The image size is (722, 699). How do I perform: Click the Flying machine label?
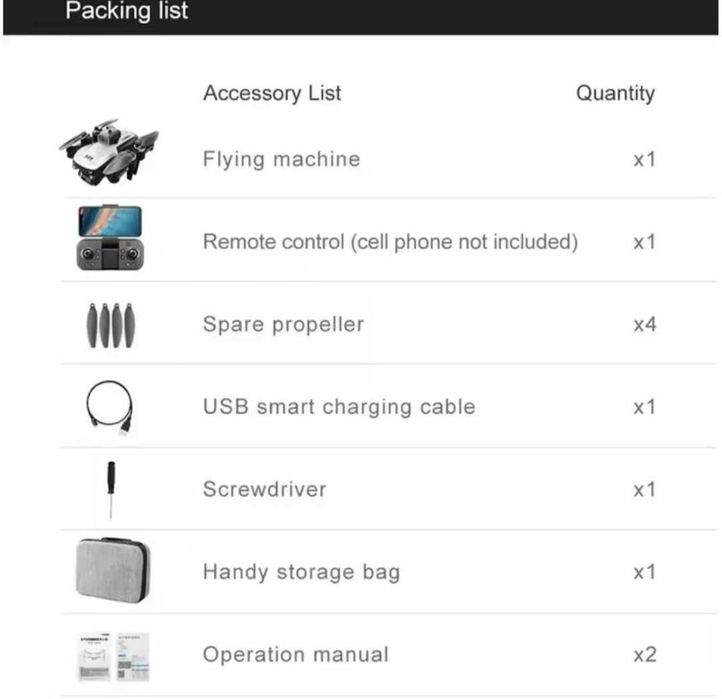[x=281, y=159]
